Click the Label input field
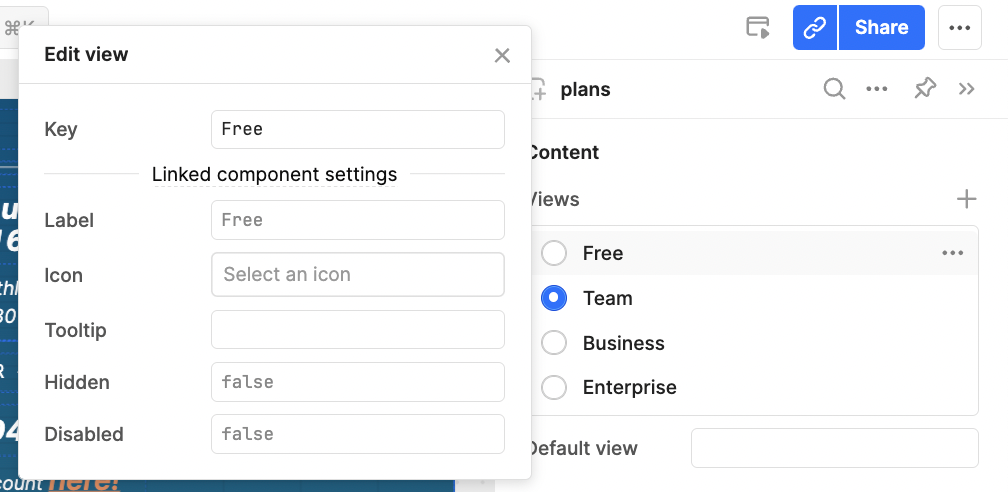The height and width of the screenshot is (492, 1008). click(x=357, y=220)
